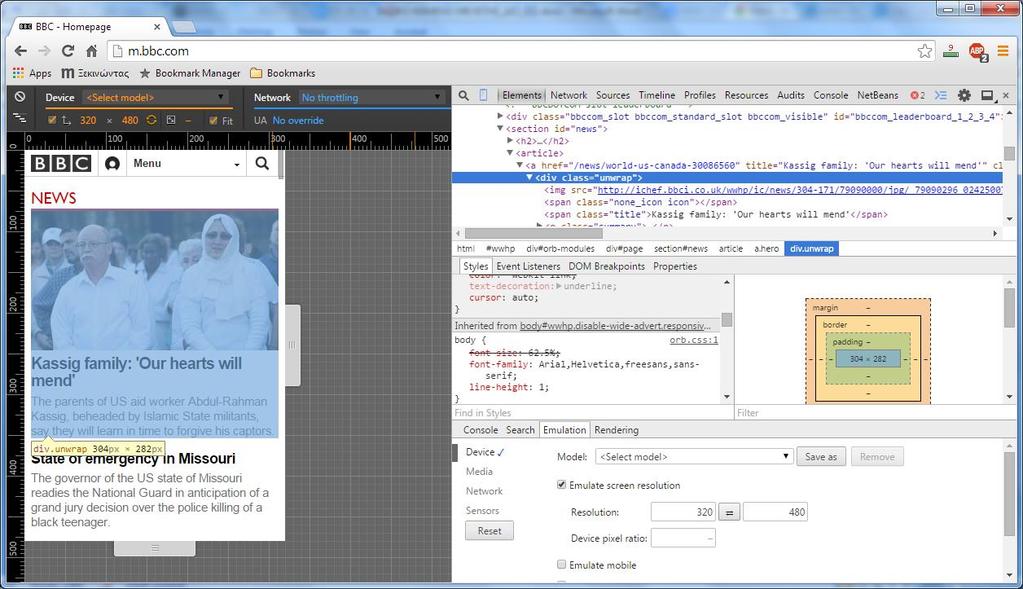Screen dimensions: 1023x589
Task: Expand the h2 node in DOM tree
Action: tap(510, 141)
